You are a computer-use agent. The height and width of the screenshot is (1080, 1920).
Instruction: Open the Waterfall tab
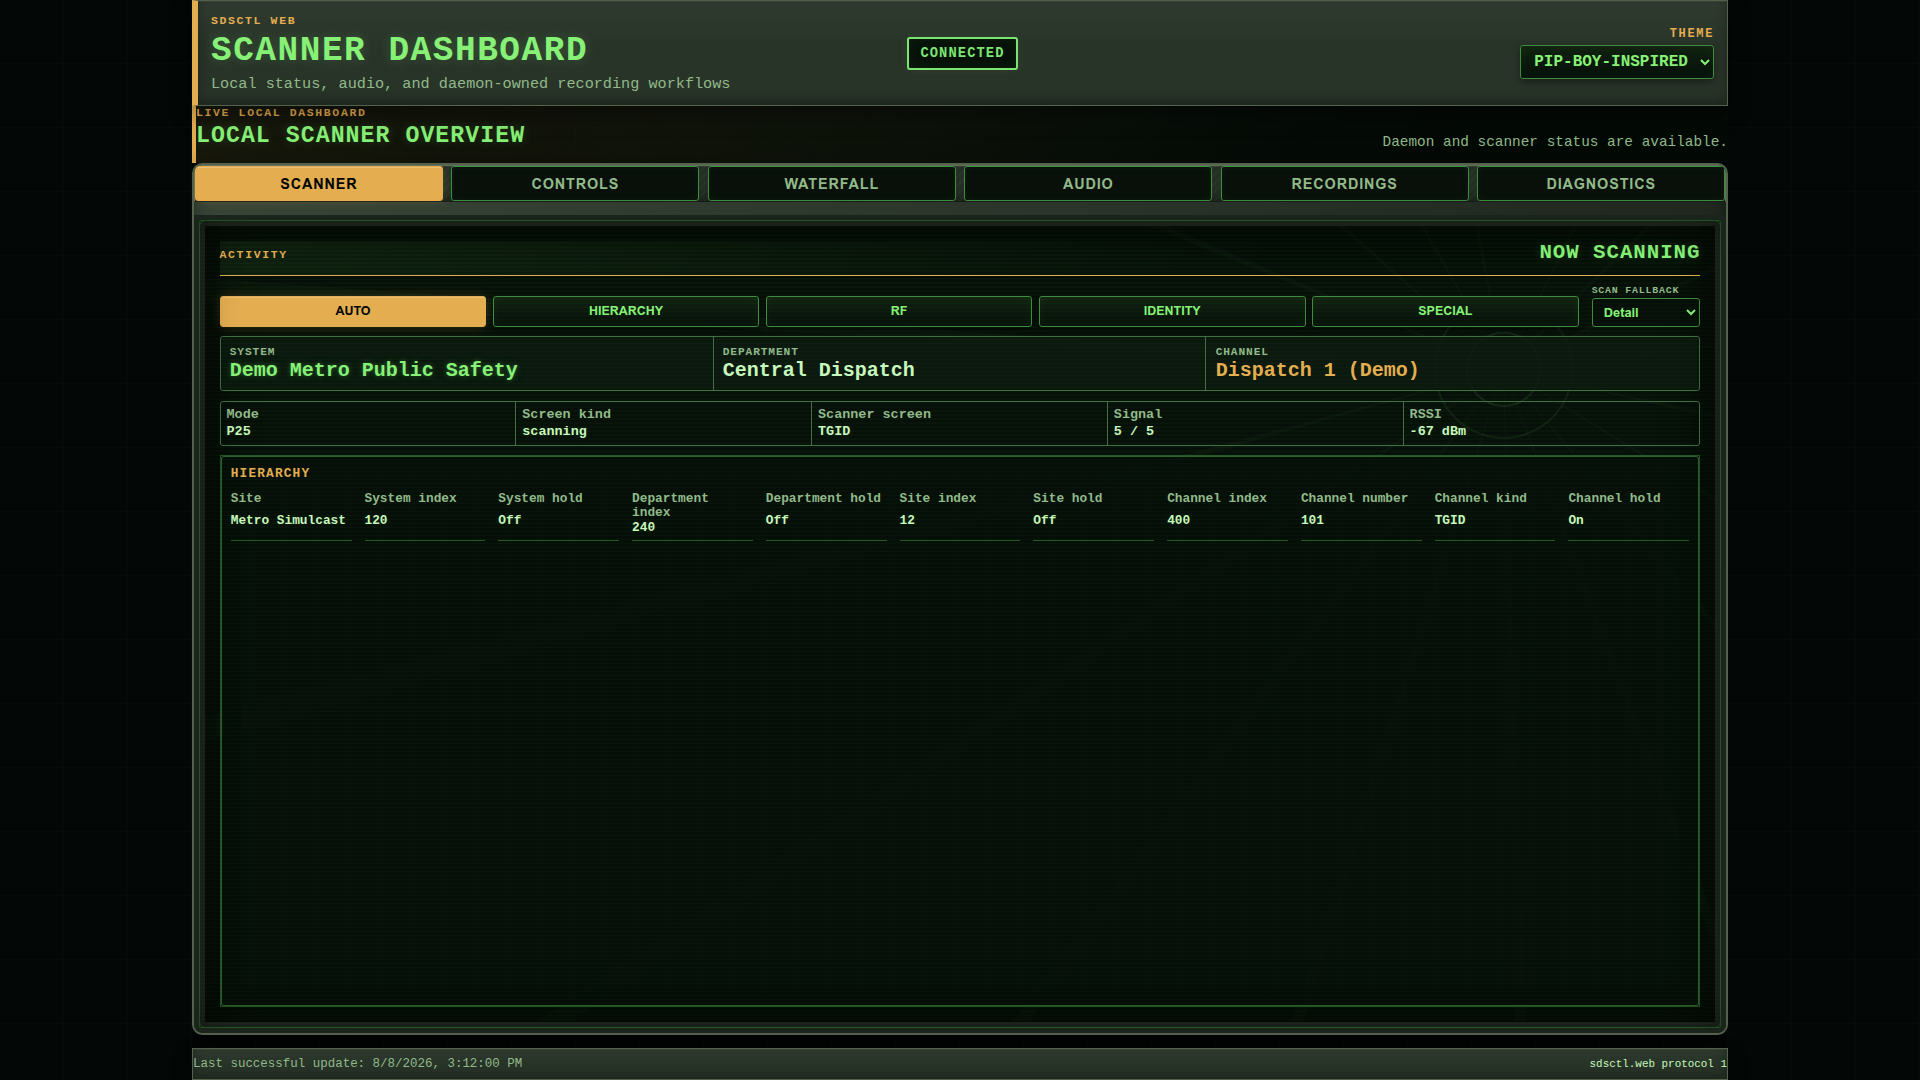pyautogui.click(x=831, y=184)
